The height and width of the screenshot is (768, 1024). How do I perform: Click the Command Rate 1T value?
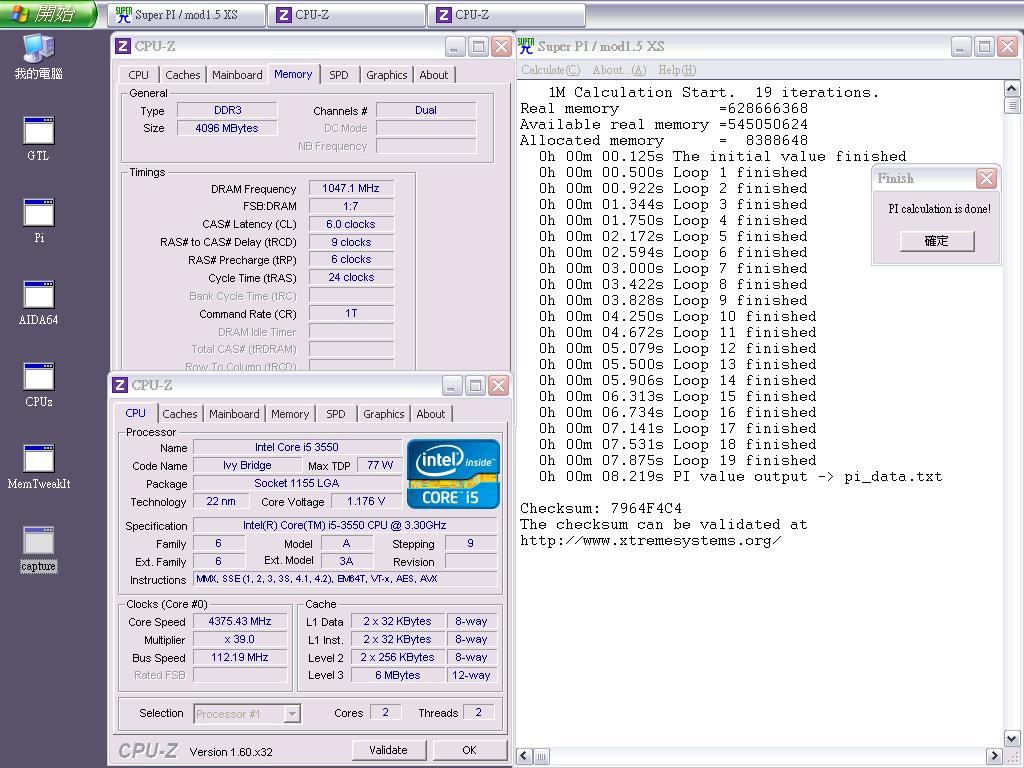point(351,313)
